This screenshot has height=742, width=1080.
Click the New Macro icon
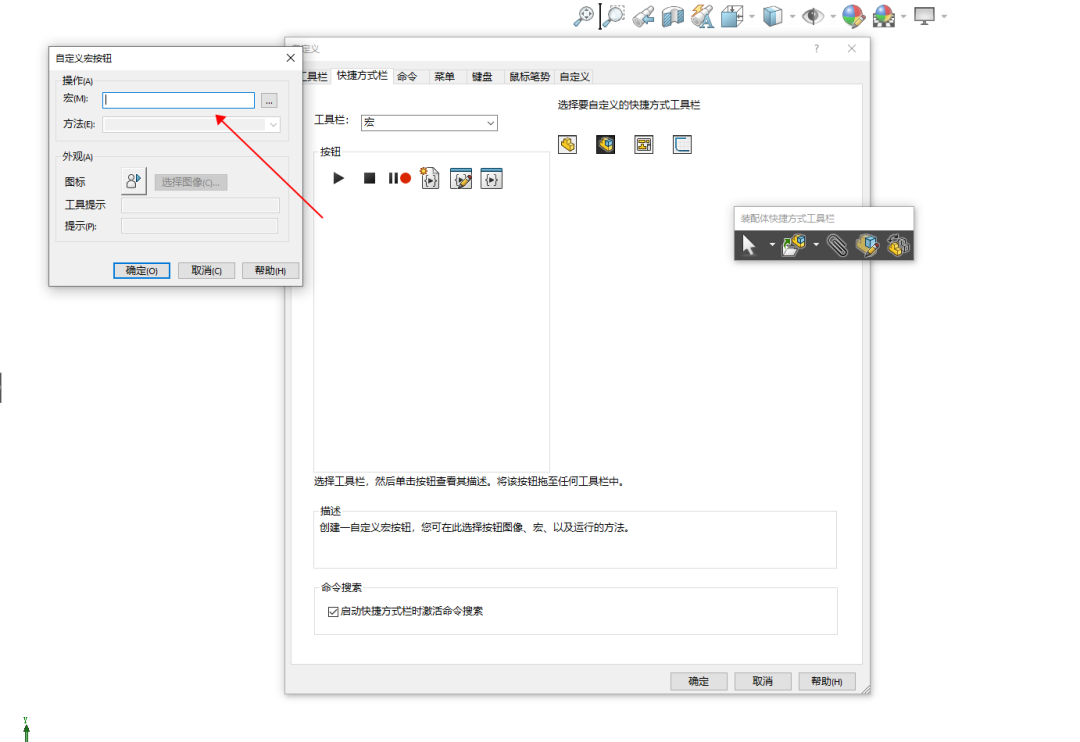click(x=429, y=178)
